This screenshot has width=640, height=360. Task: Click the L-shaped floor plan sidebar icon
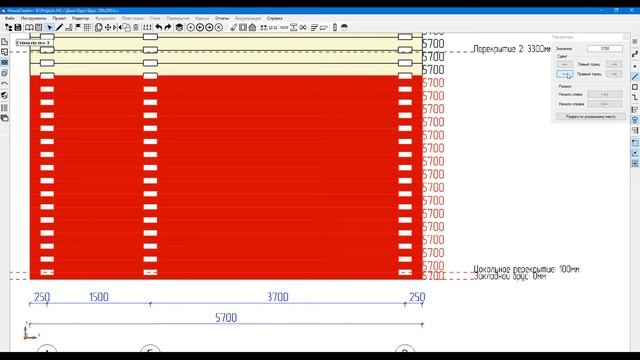4,42
